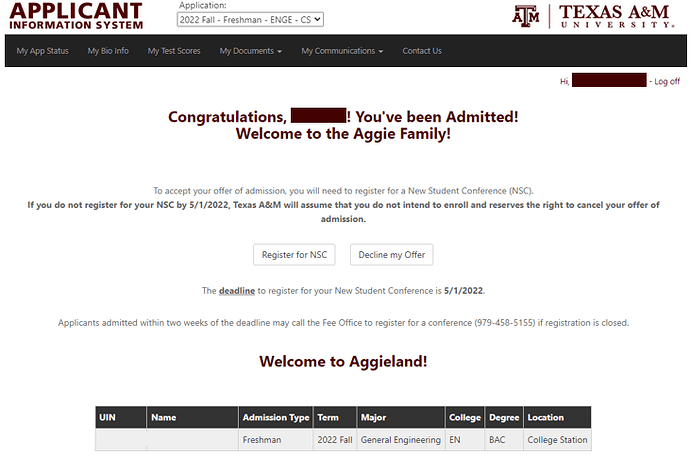
Task: Click bold 5/1/2022 date in deadline sentence
Action: pos(463,291)
